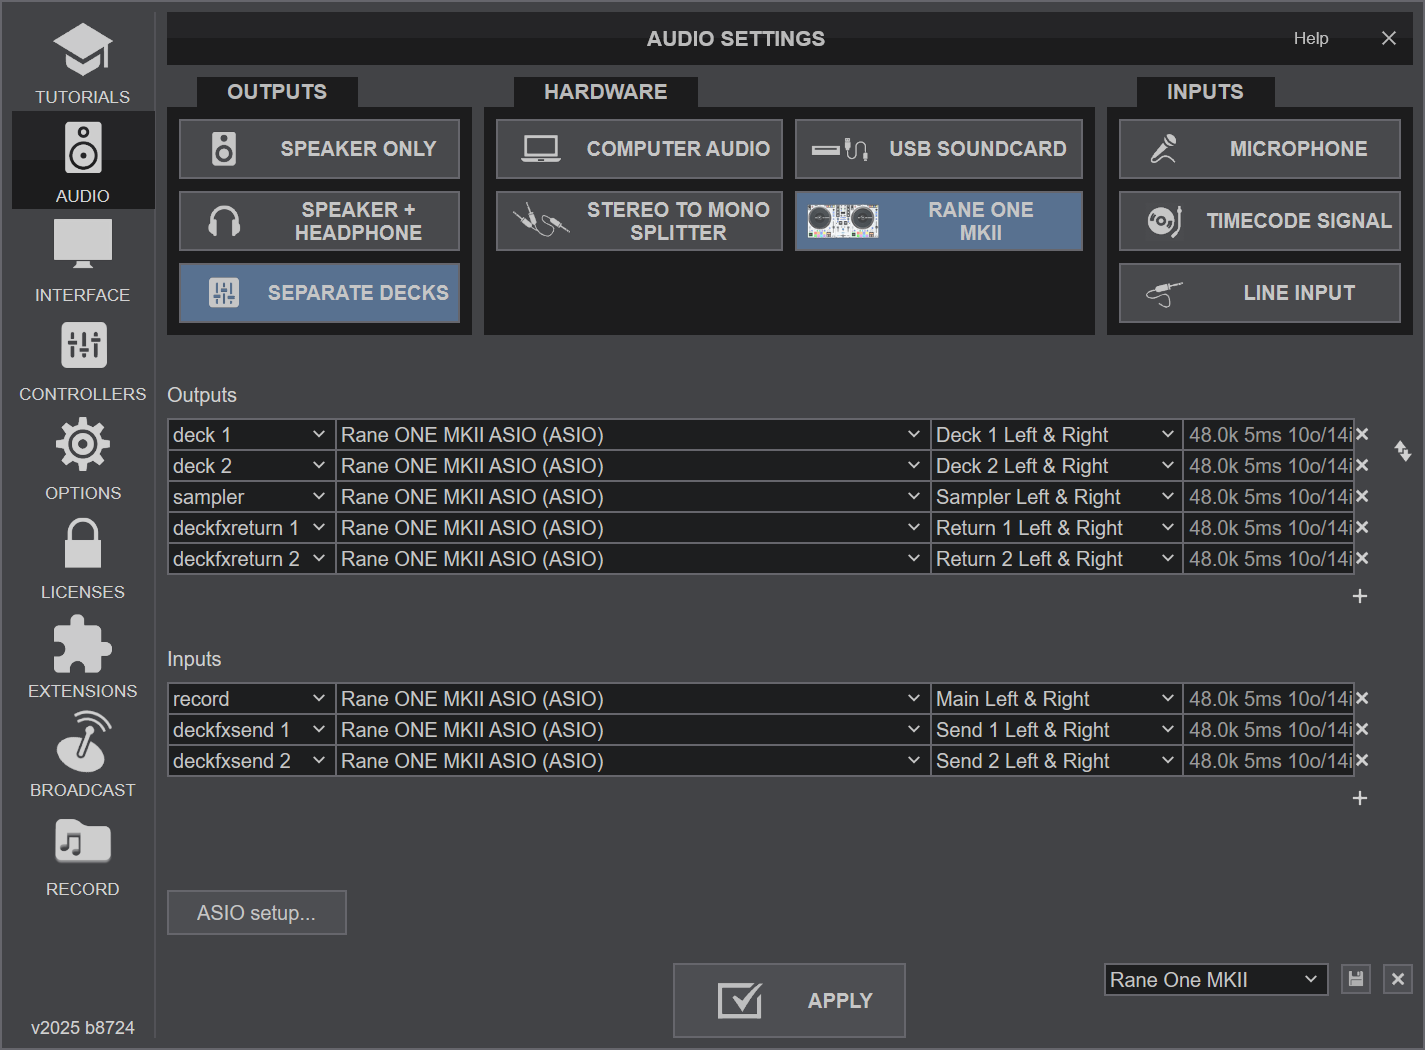1425x1050 pixels.
Task: Open the sampler source dropdown
Action: 251,497
